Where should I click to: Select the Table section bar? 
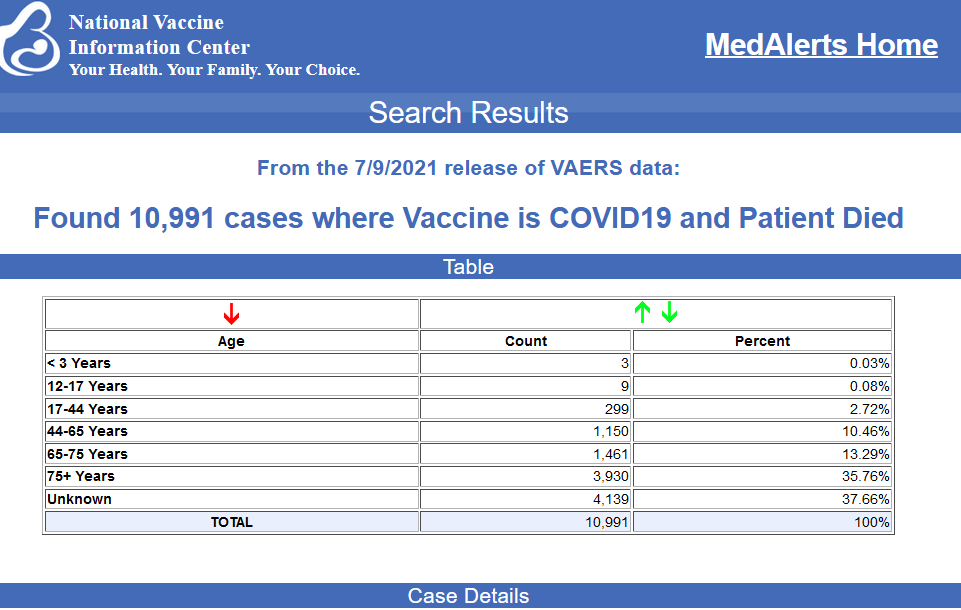(468, 267)
